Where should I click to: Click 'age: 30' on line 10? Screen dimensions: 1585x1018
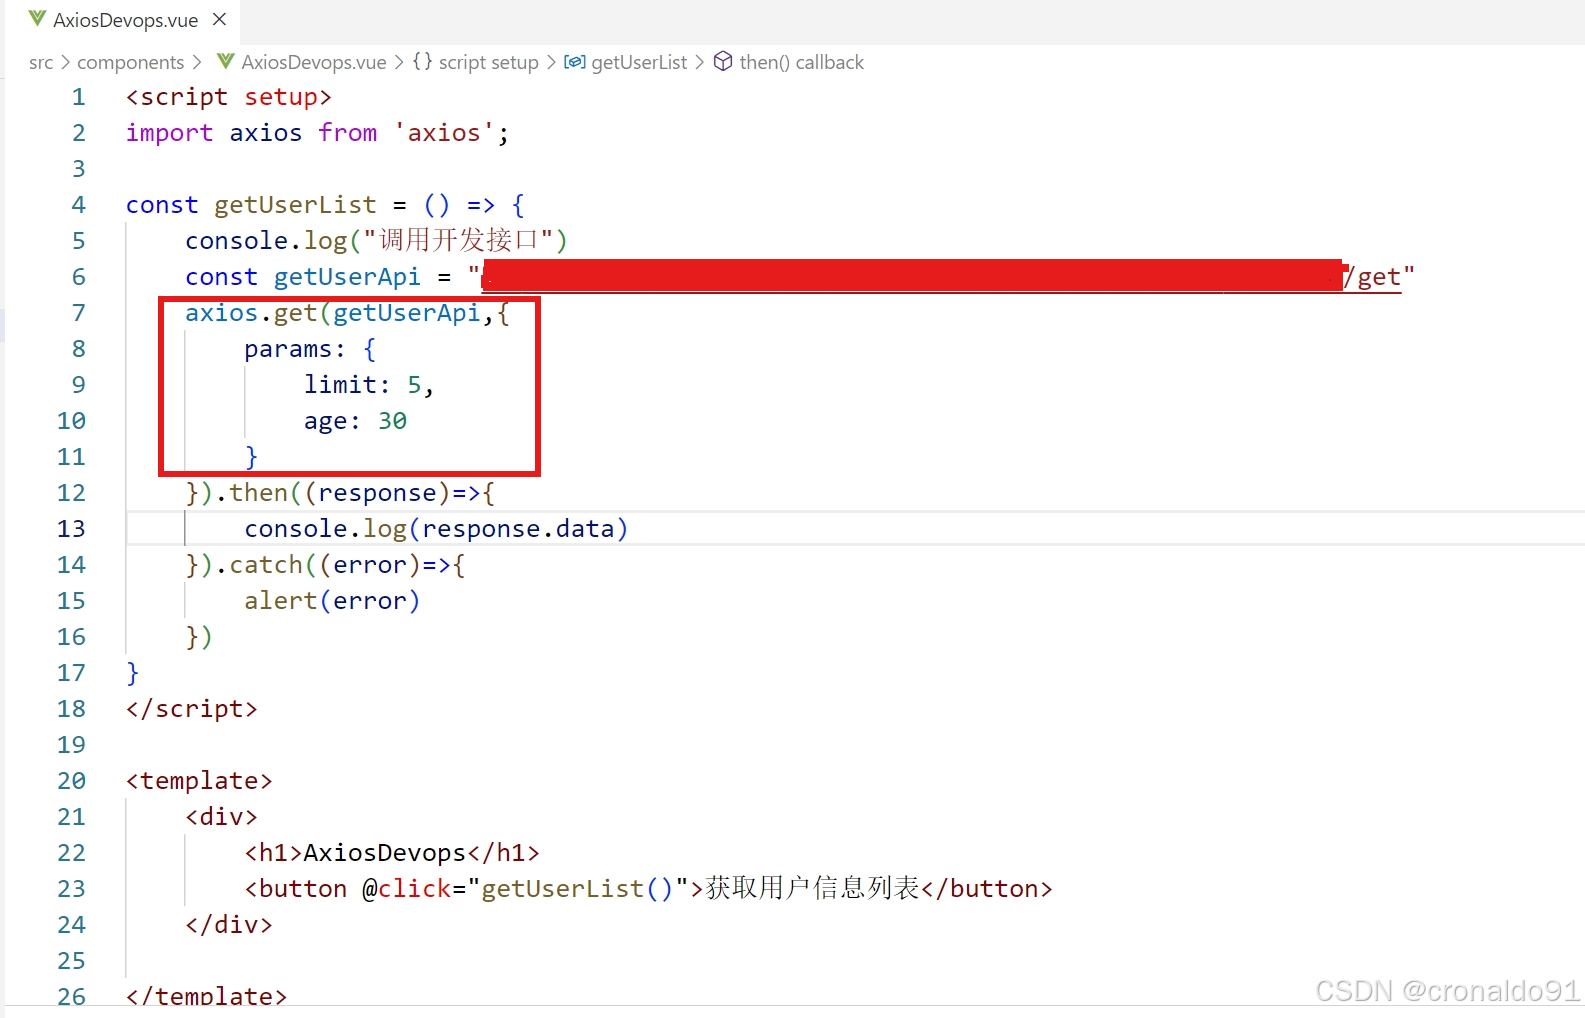click(x=355, y=421)
